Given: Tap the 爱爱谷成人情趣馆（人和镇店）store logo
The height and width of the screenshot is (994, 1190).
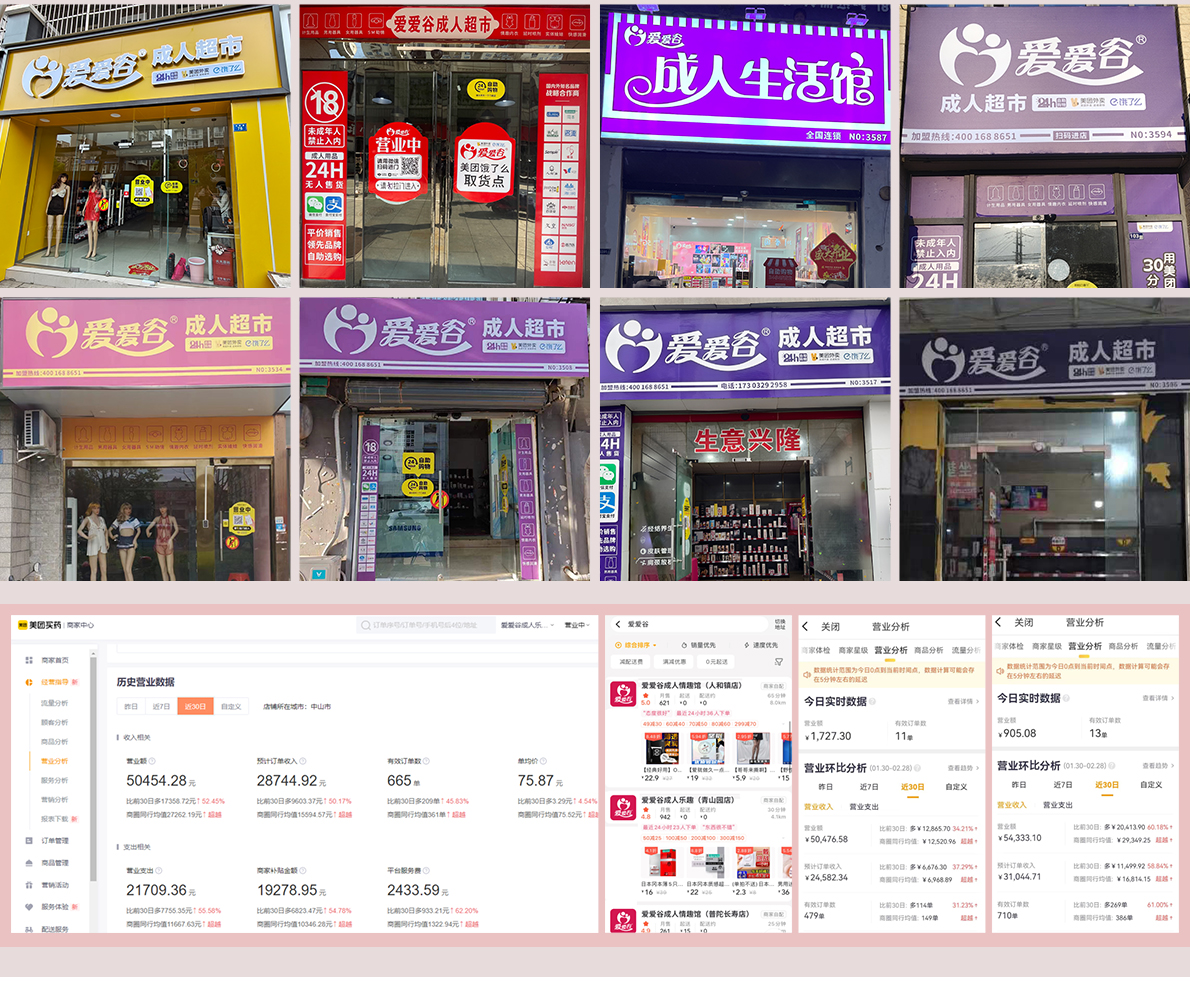Looking at the screenshot, I should tap(623, 694).
